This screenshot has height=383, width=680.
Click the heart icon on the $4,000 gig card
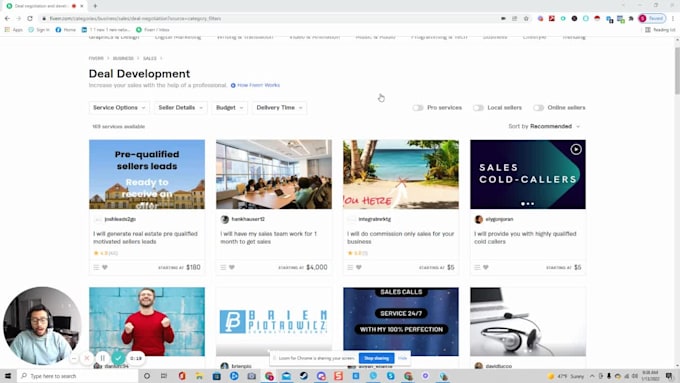coord(232,268)
